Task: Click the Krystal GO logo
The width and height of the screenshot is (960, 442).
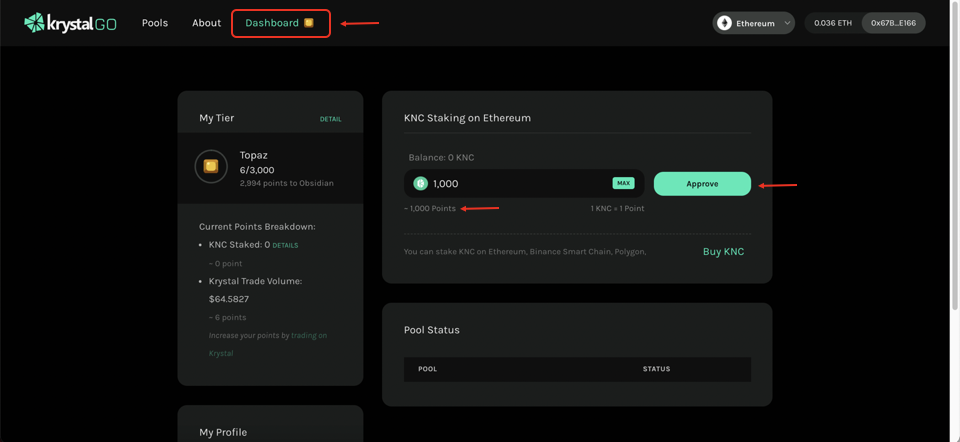Action: [70, 23]
